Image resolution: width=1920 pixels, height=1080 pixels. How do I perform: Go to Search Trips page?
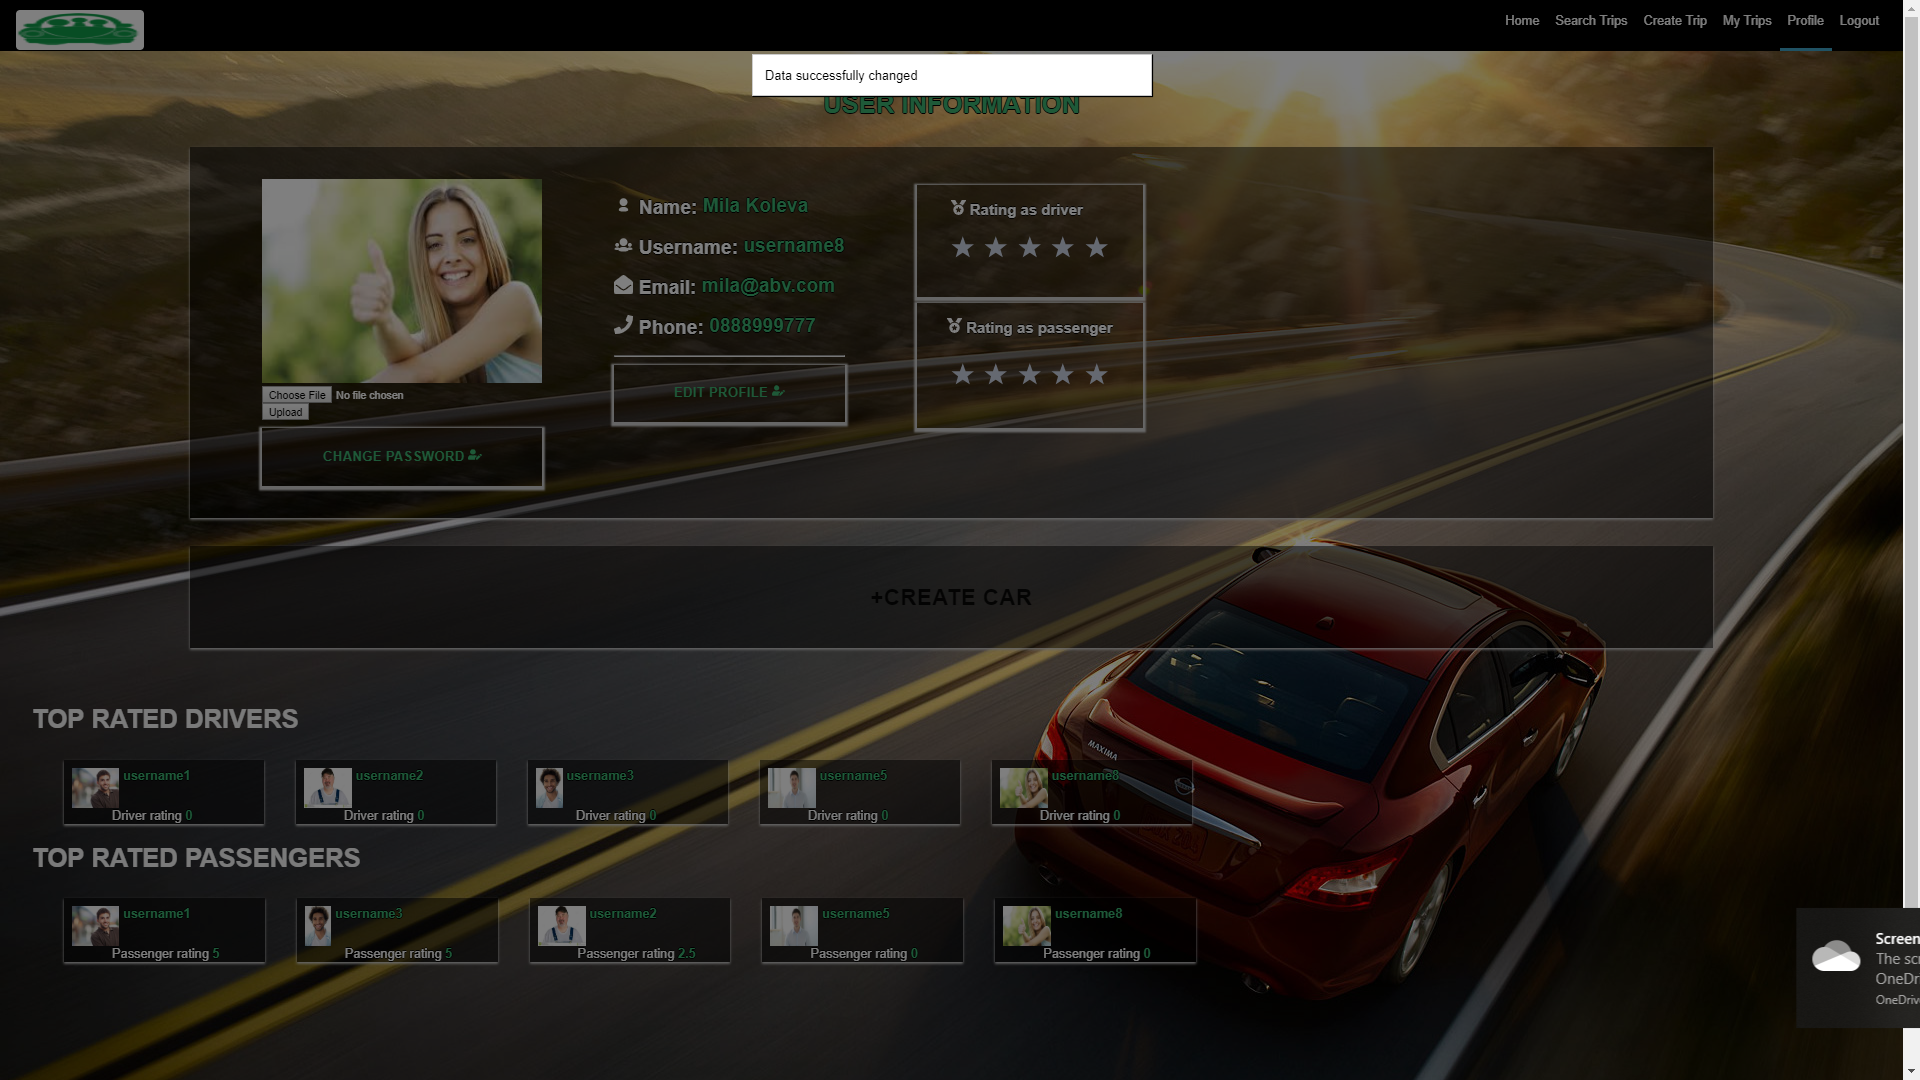tap(1591, 21)
